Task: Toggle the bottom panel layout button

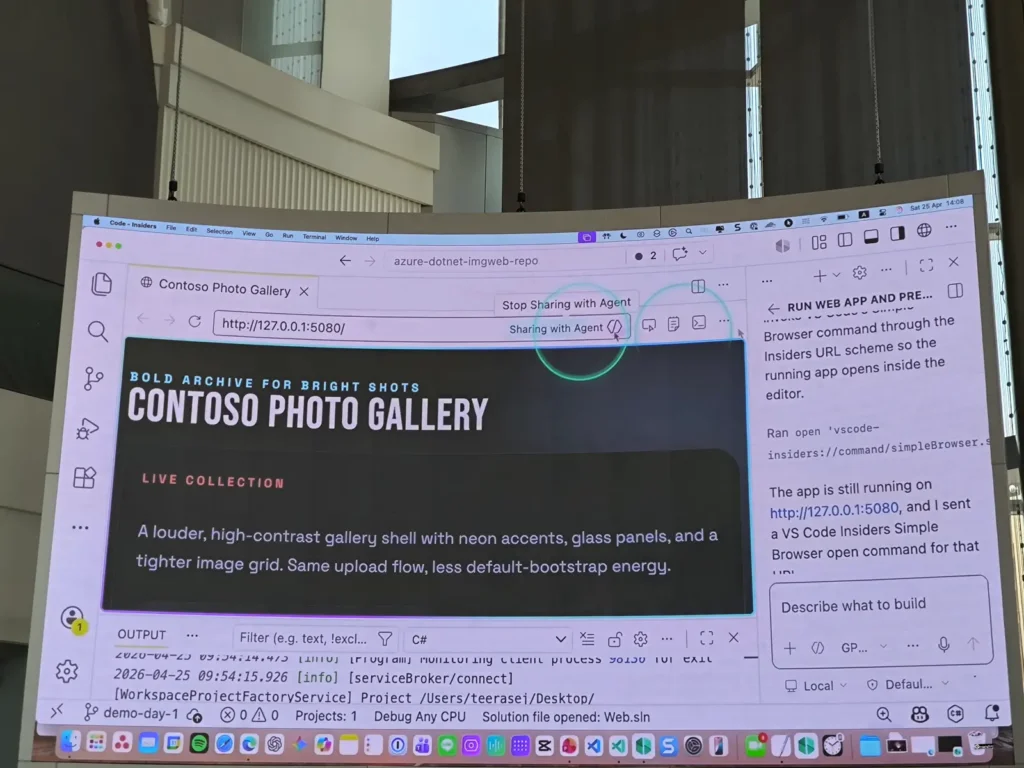Action: tap(871, 236)
